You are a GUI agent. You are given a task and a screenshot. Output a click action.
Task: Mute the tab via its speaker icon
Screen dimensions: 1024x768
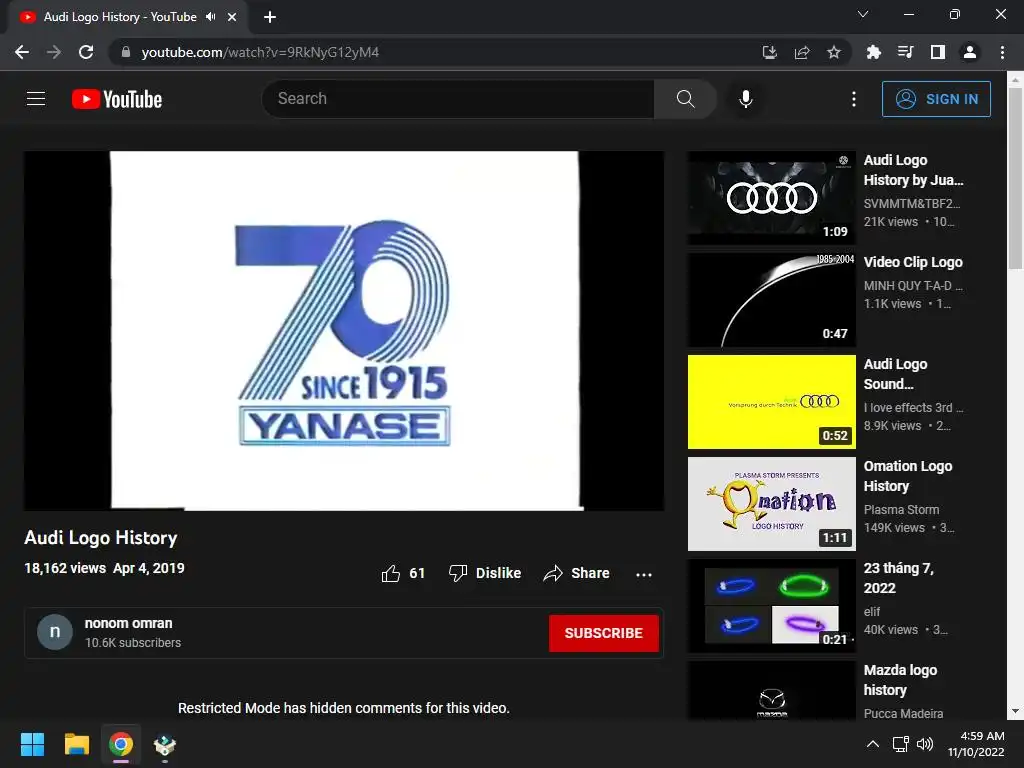click(x=210, y=17)
